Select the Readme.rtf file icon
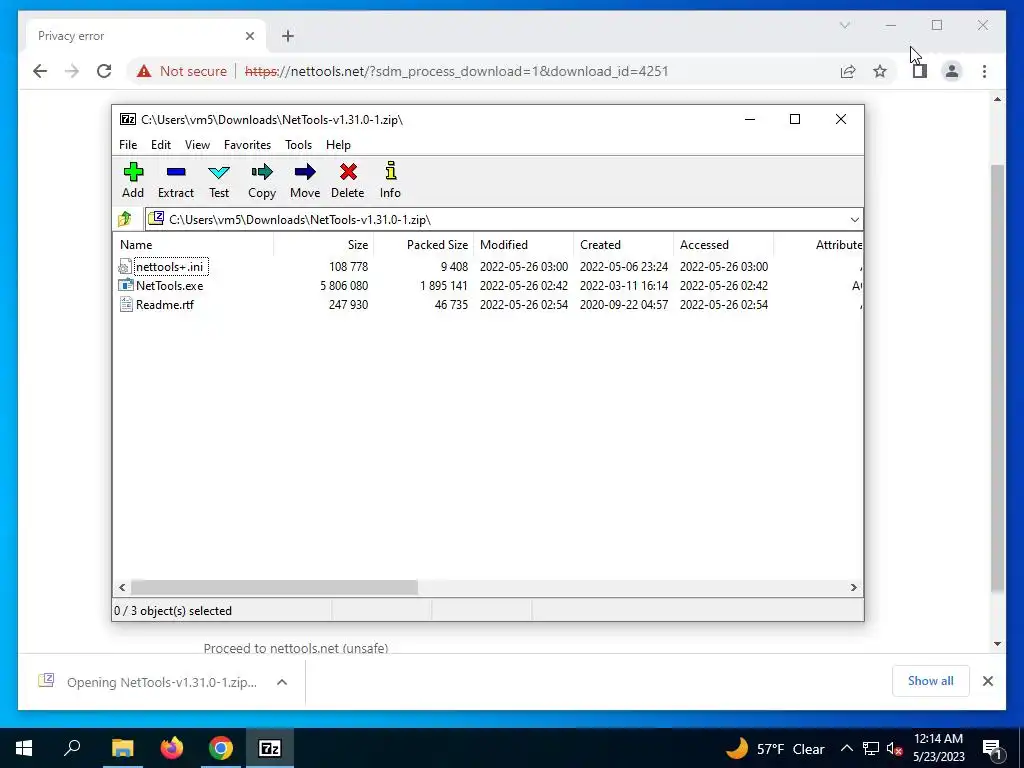The image size is (1024, 768). coord(125,304)
